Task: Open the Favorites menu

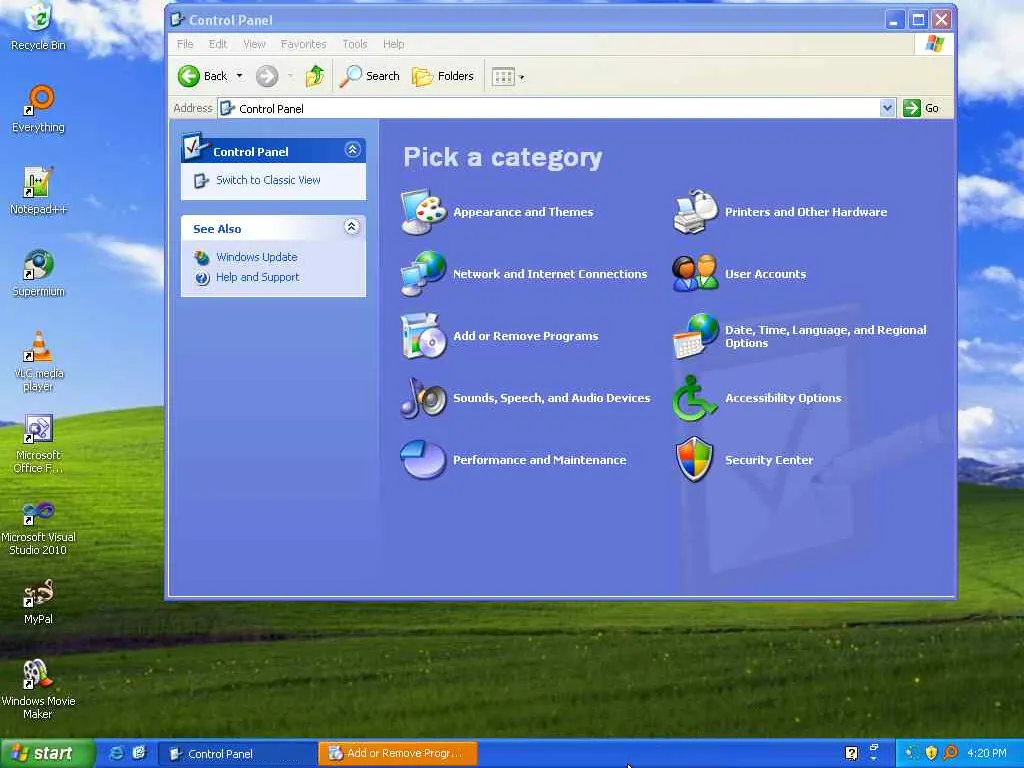Action: 303,44
